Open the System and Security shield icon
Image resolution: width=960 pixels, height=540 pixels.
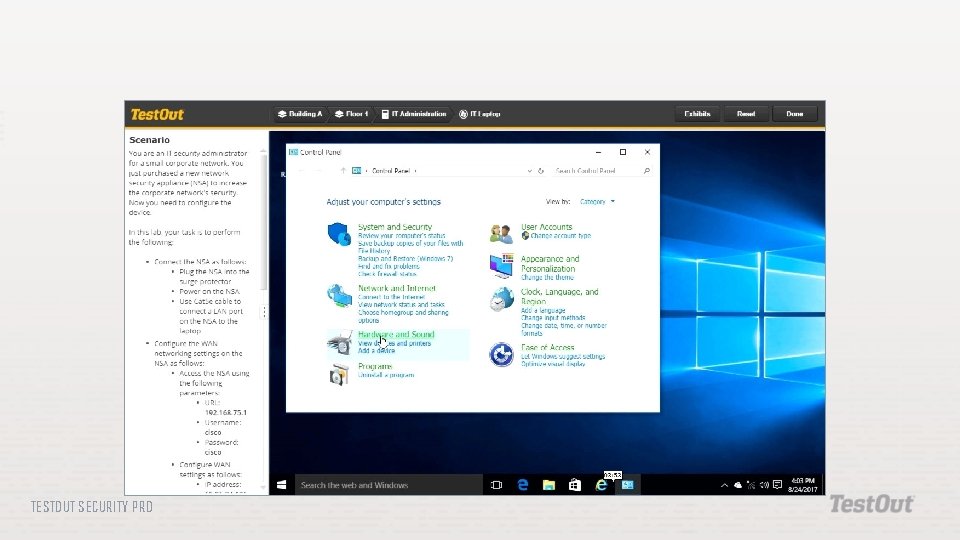(x=339, y=234)
